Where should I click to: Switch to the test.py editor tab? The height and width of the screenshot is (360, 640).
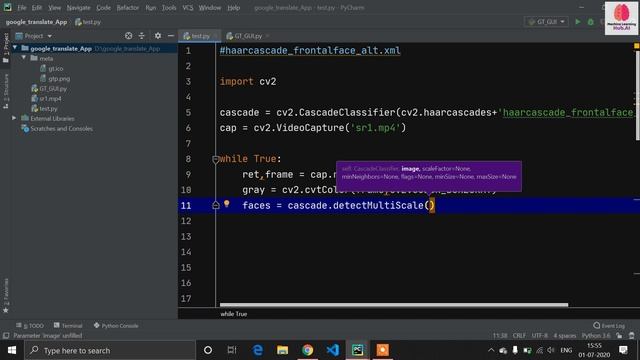(x=200, y=36)
